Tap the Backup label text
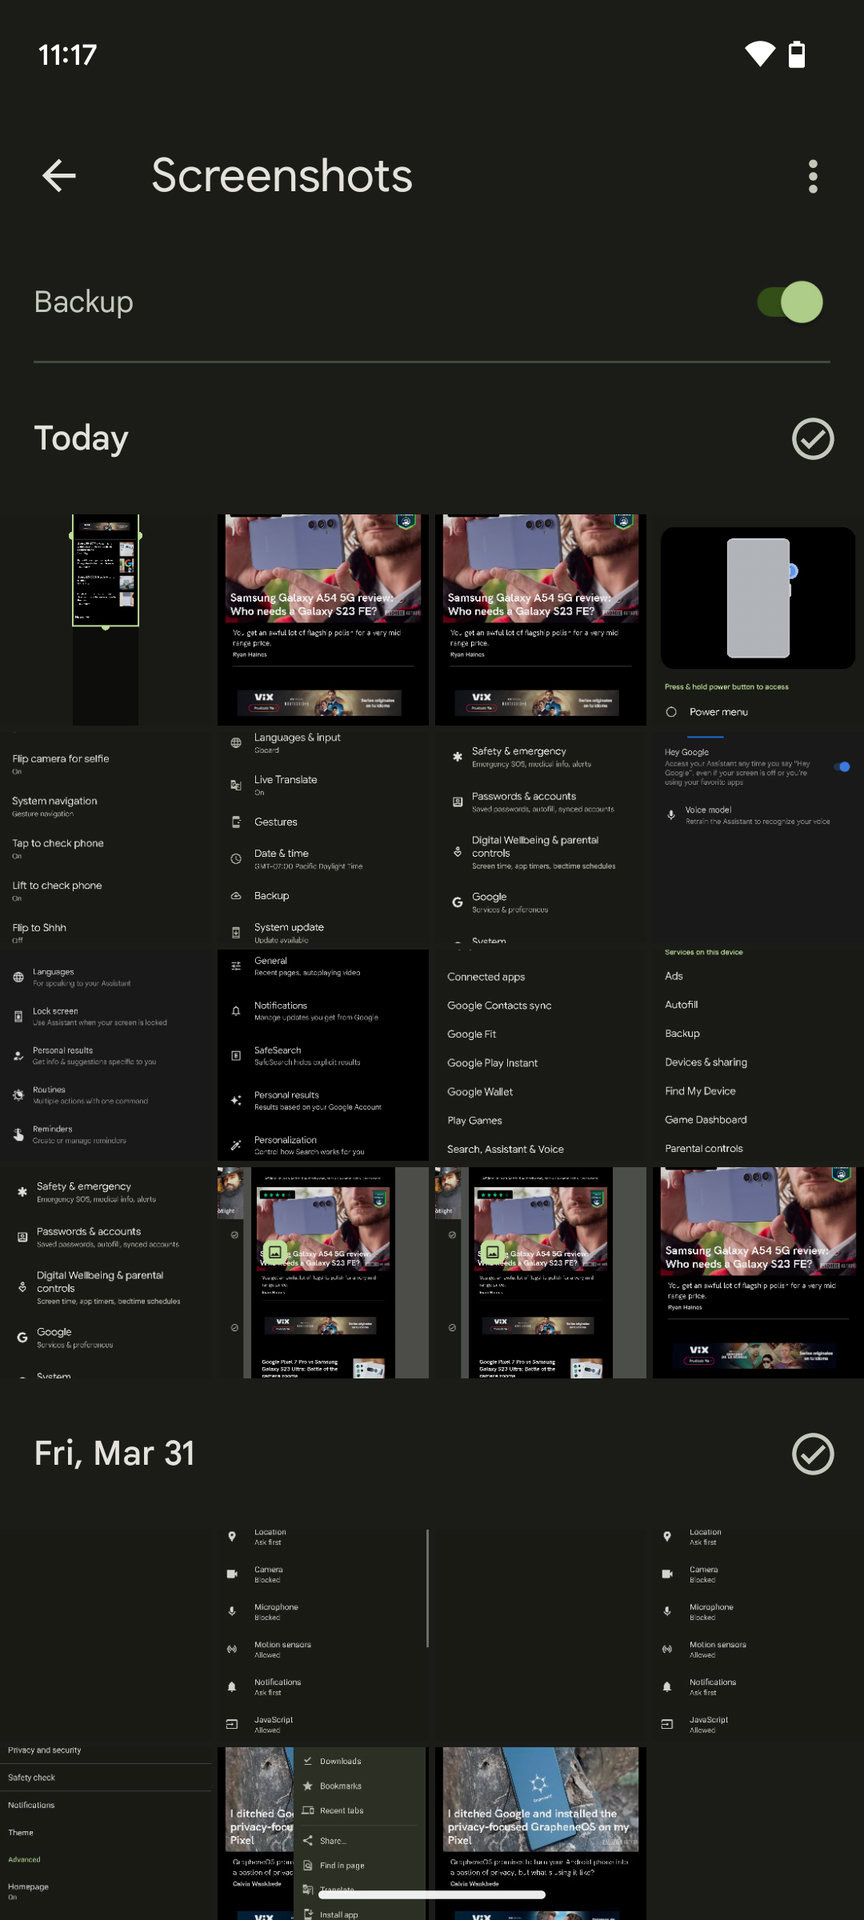864x1920 pixels. point(84,302)
